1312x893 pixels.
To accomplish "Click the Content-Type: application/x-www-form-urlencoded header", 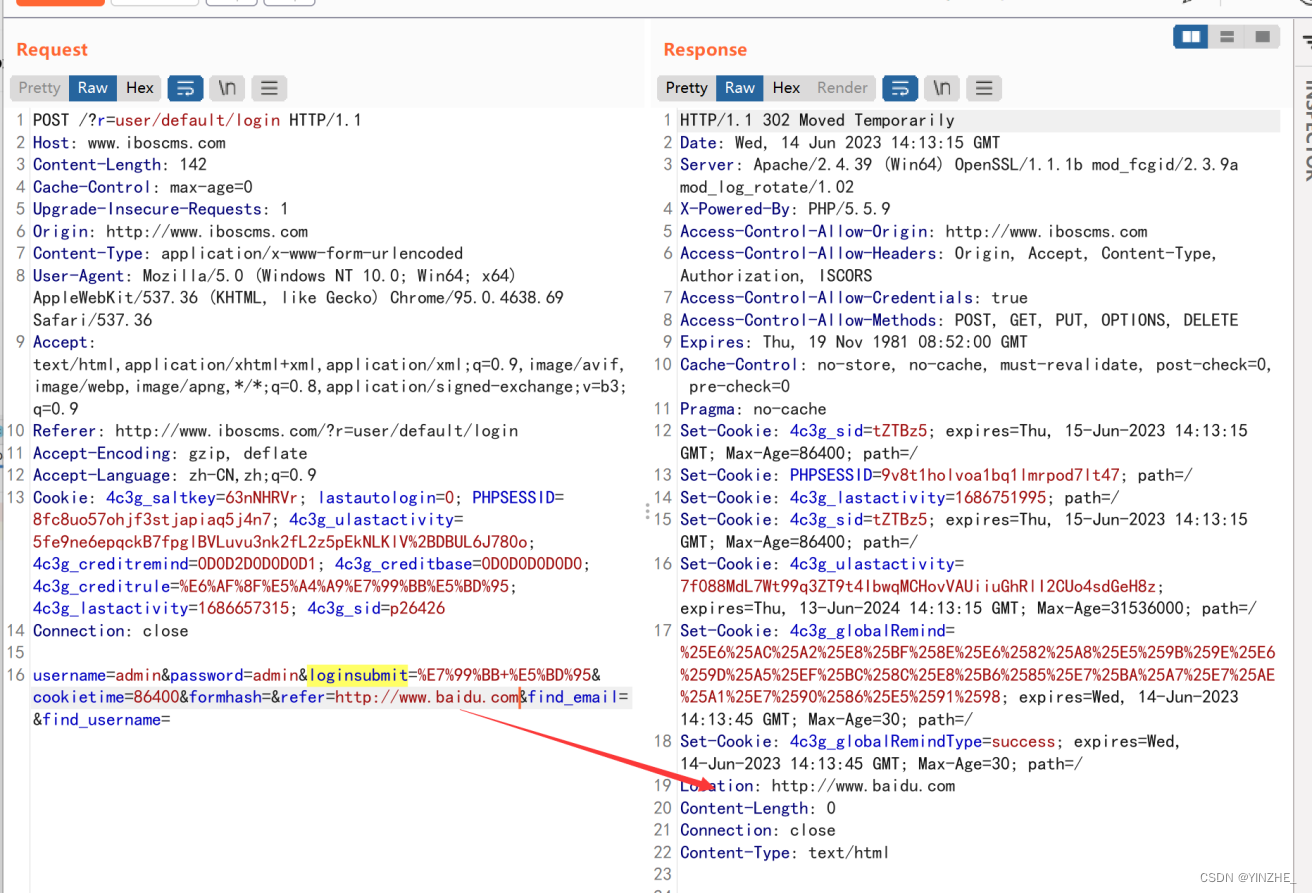I will (248, 253).
